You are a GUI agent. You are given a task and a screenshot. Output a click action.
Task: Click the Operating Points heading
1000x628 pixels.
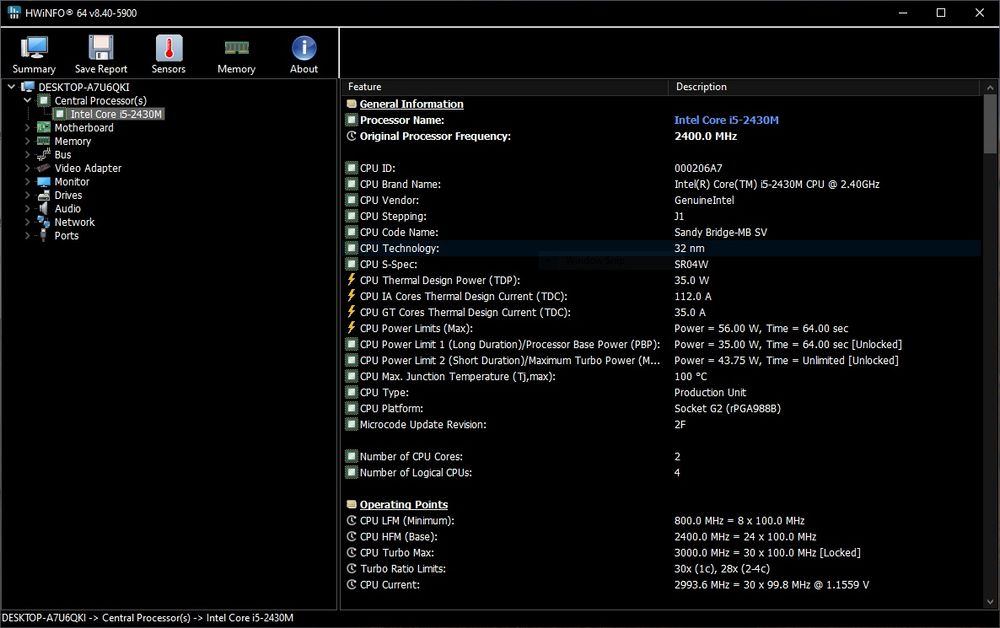[x=404, y=504]
